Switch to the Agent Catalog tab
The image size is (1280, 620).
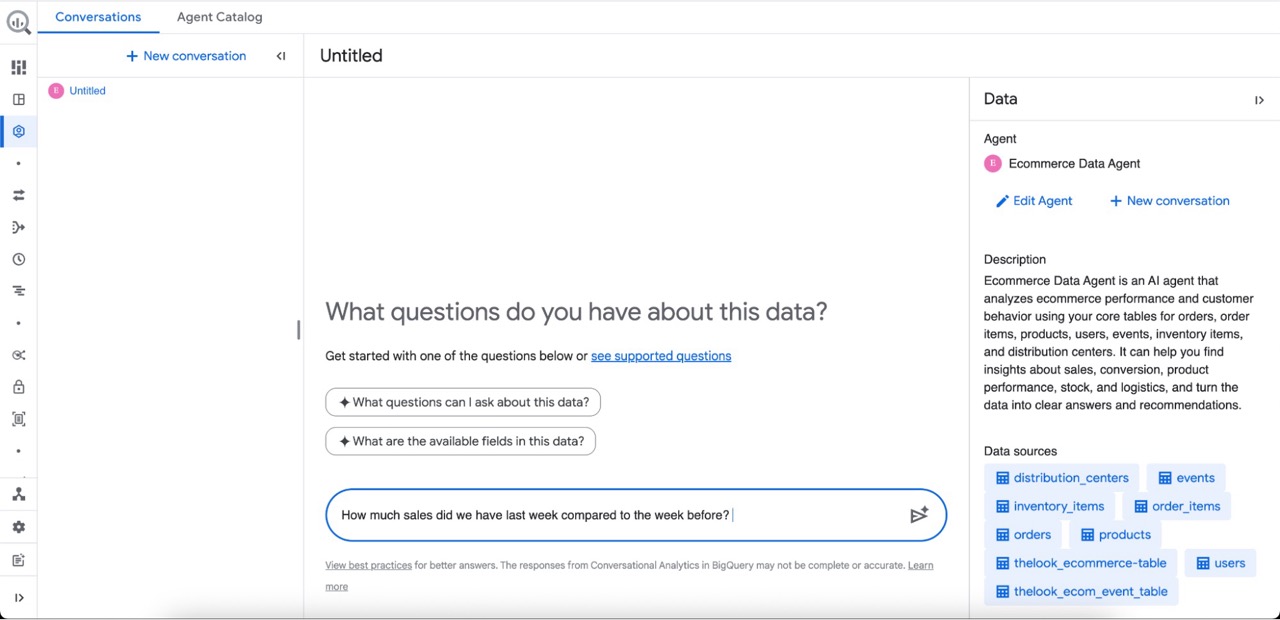click(x=219, y=17)
